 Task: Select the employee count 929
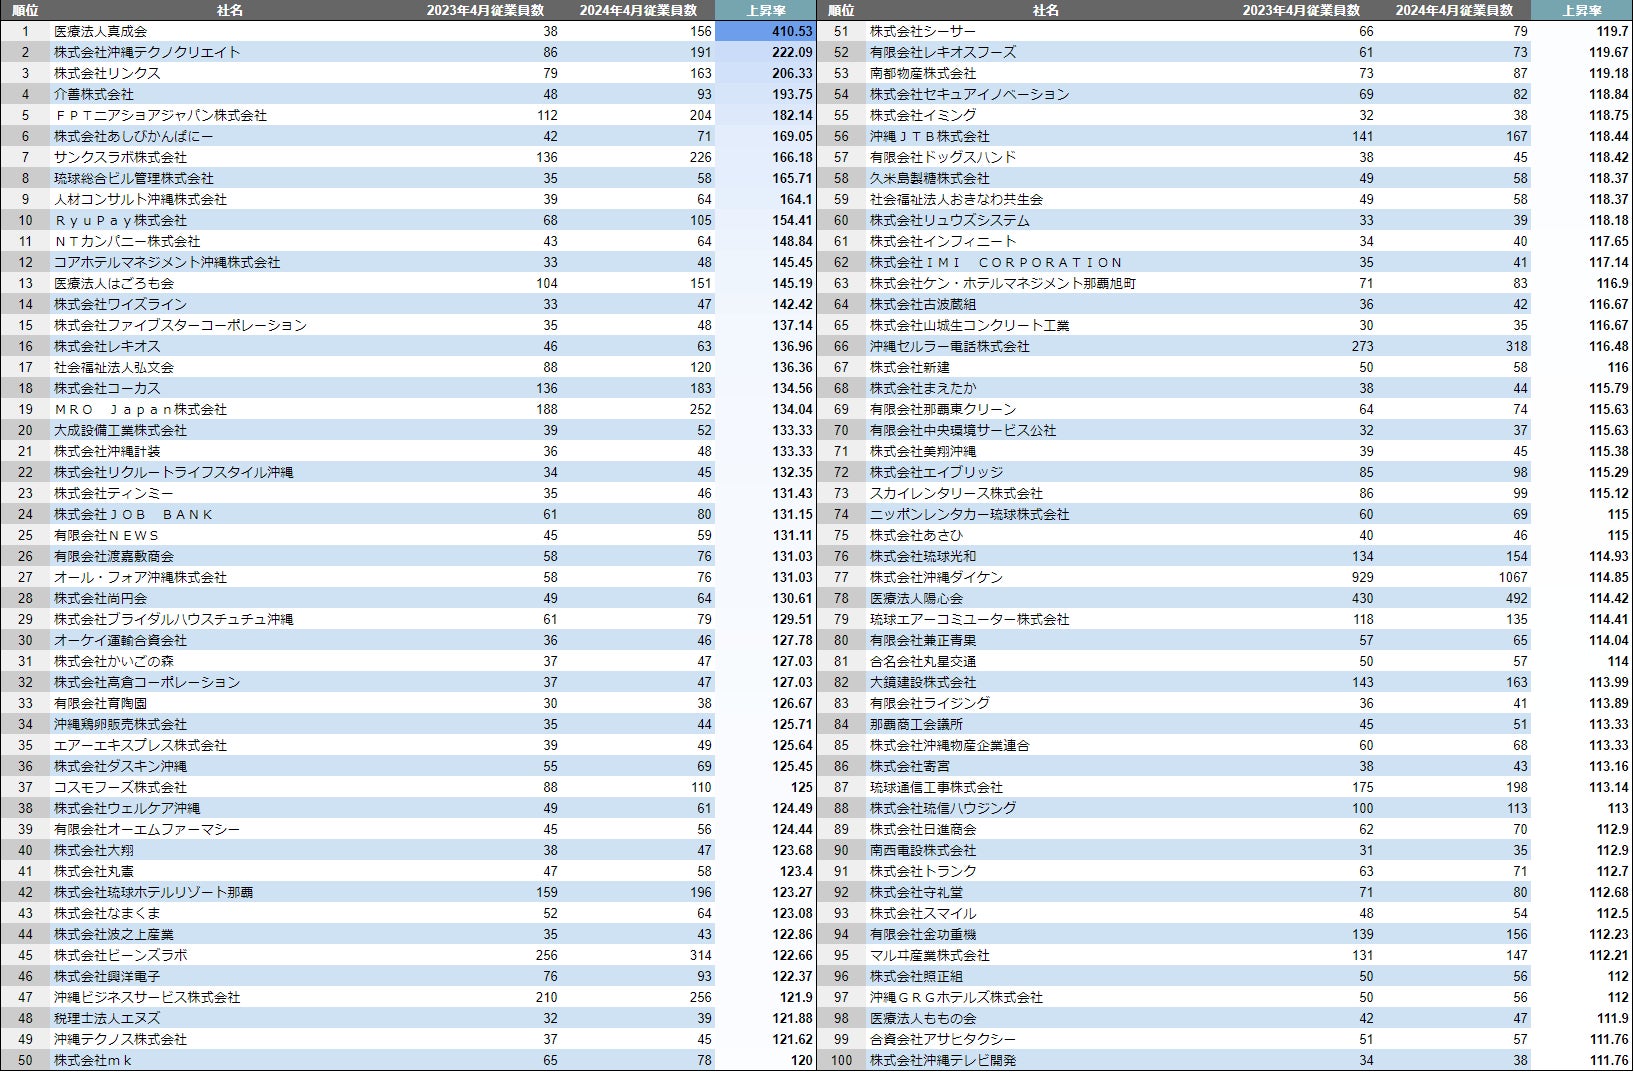tap(1362, 577)
